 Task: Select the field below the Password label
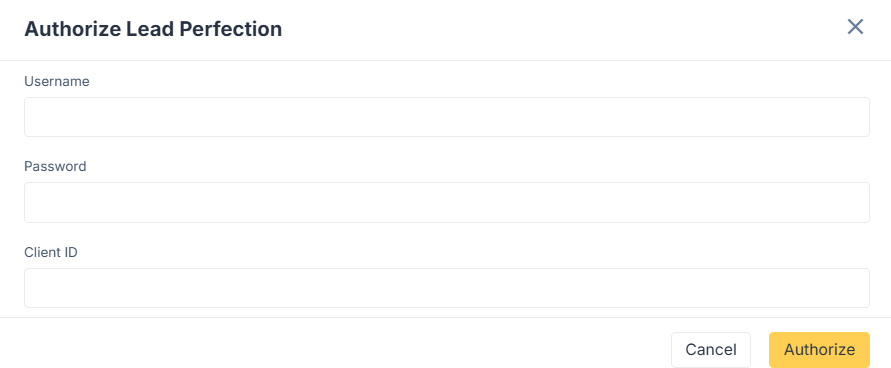[447, 202]
